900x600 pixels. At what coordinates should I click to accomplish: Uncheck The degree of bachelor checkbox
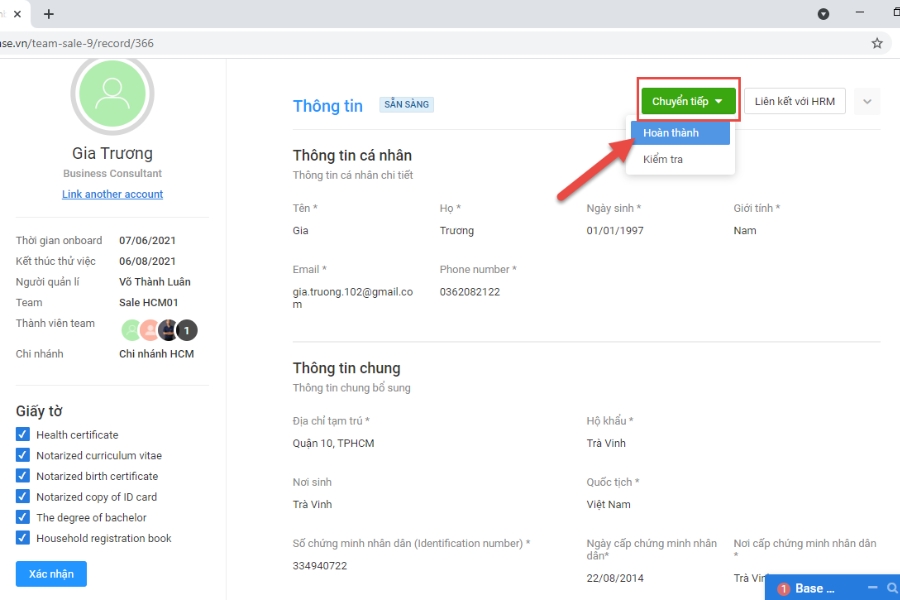pyautogui.click(x=23, y=518)
